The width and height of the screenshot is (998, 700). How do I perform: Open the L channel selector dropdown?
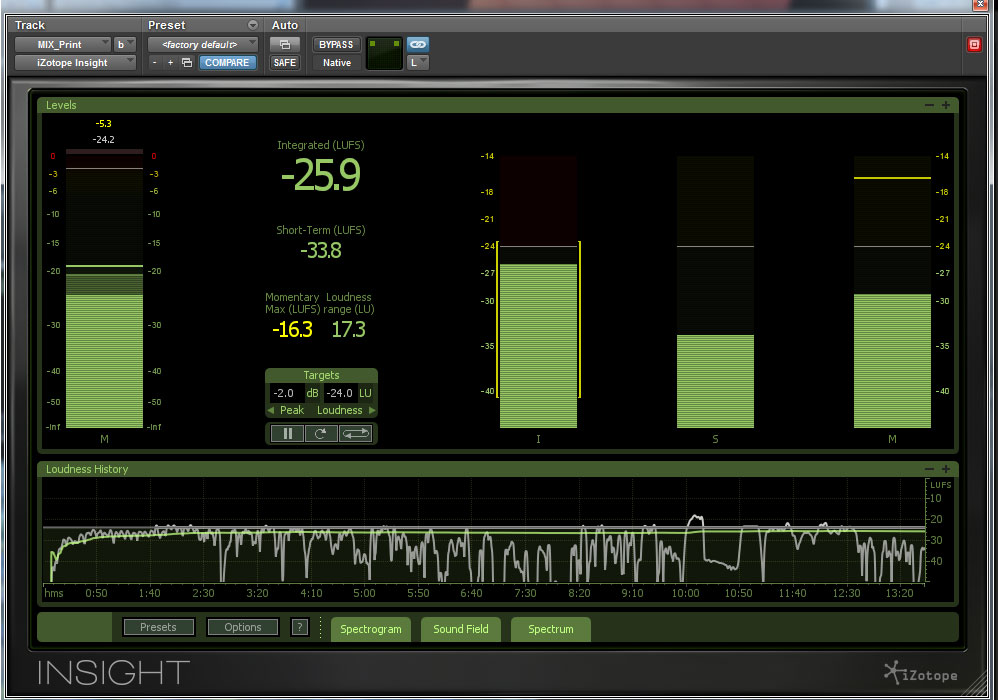(418, 62)
